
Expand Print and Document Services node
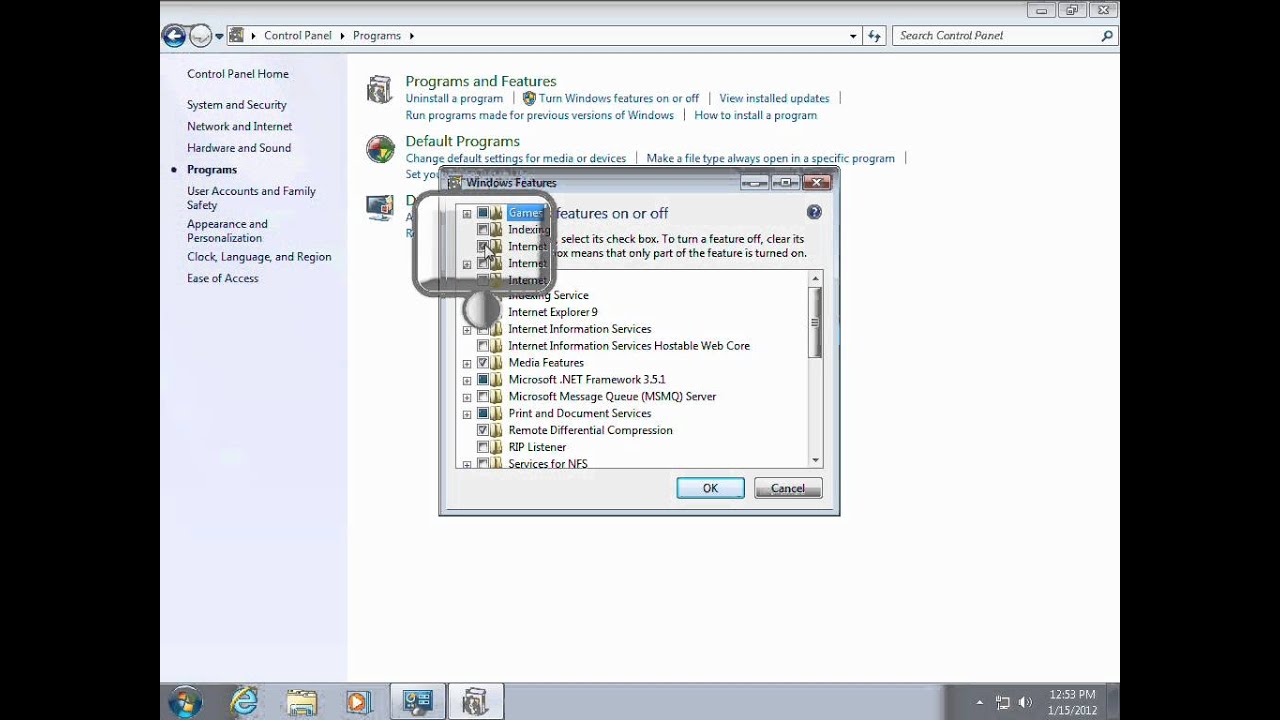(467, 414)
